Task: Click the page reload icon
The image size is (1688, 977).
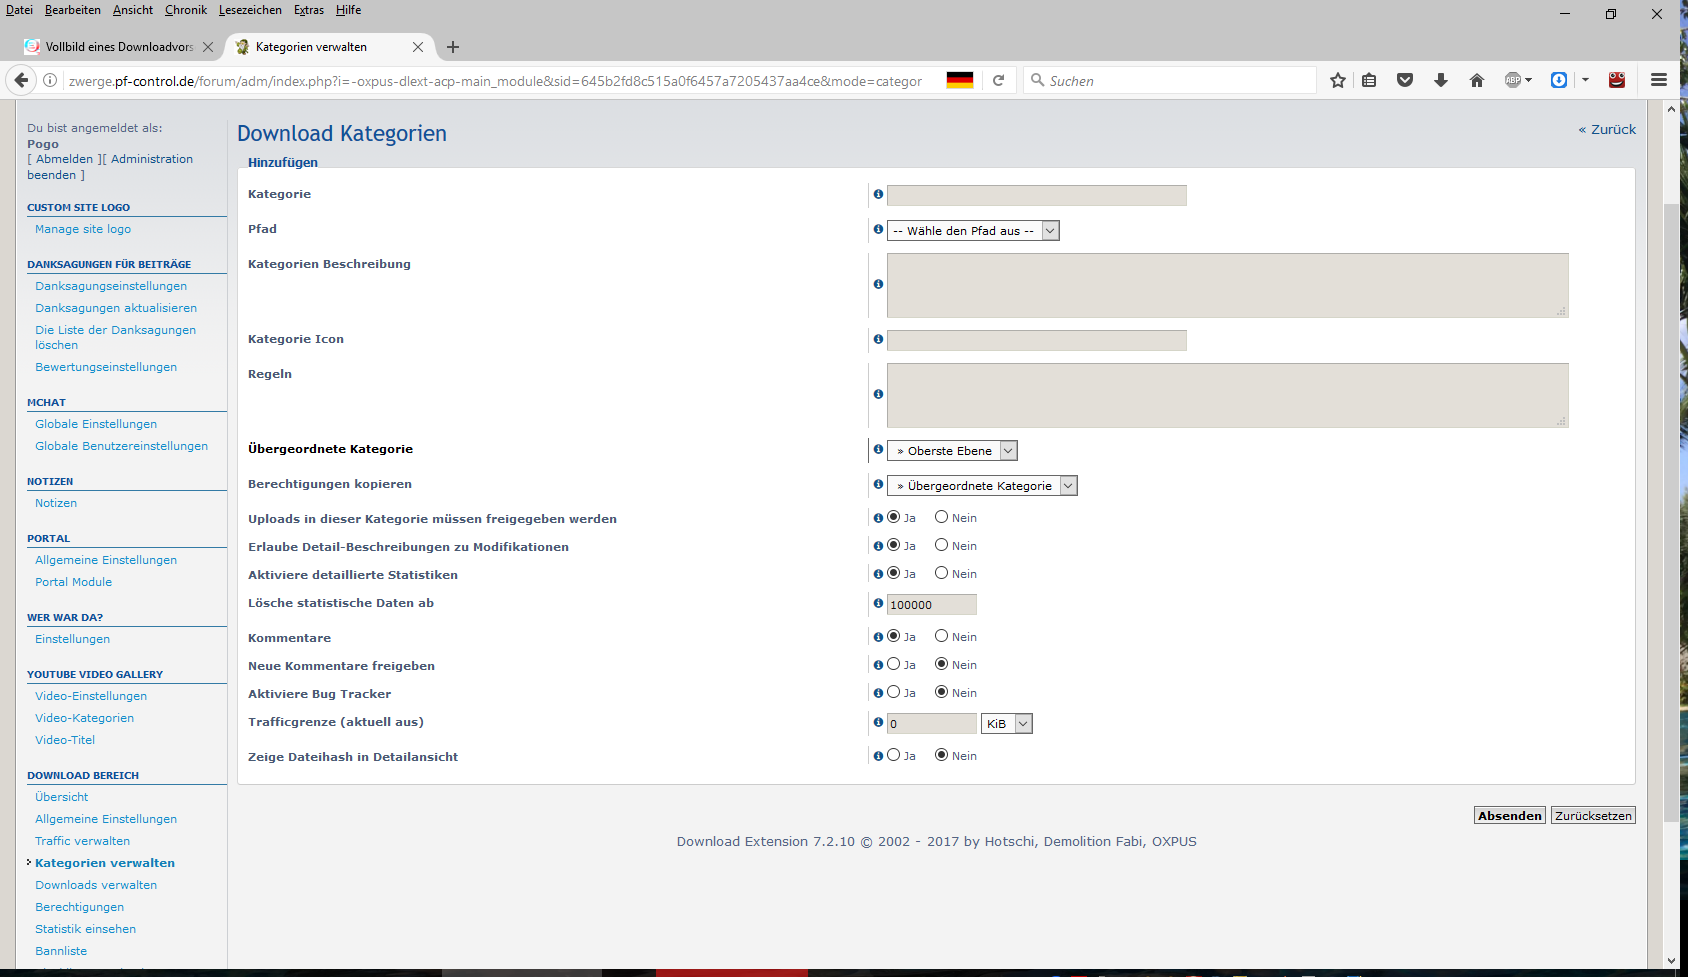Action: pos(998,80)
